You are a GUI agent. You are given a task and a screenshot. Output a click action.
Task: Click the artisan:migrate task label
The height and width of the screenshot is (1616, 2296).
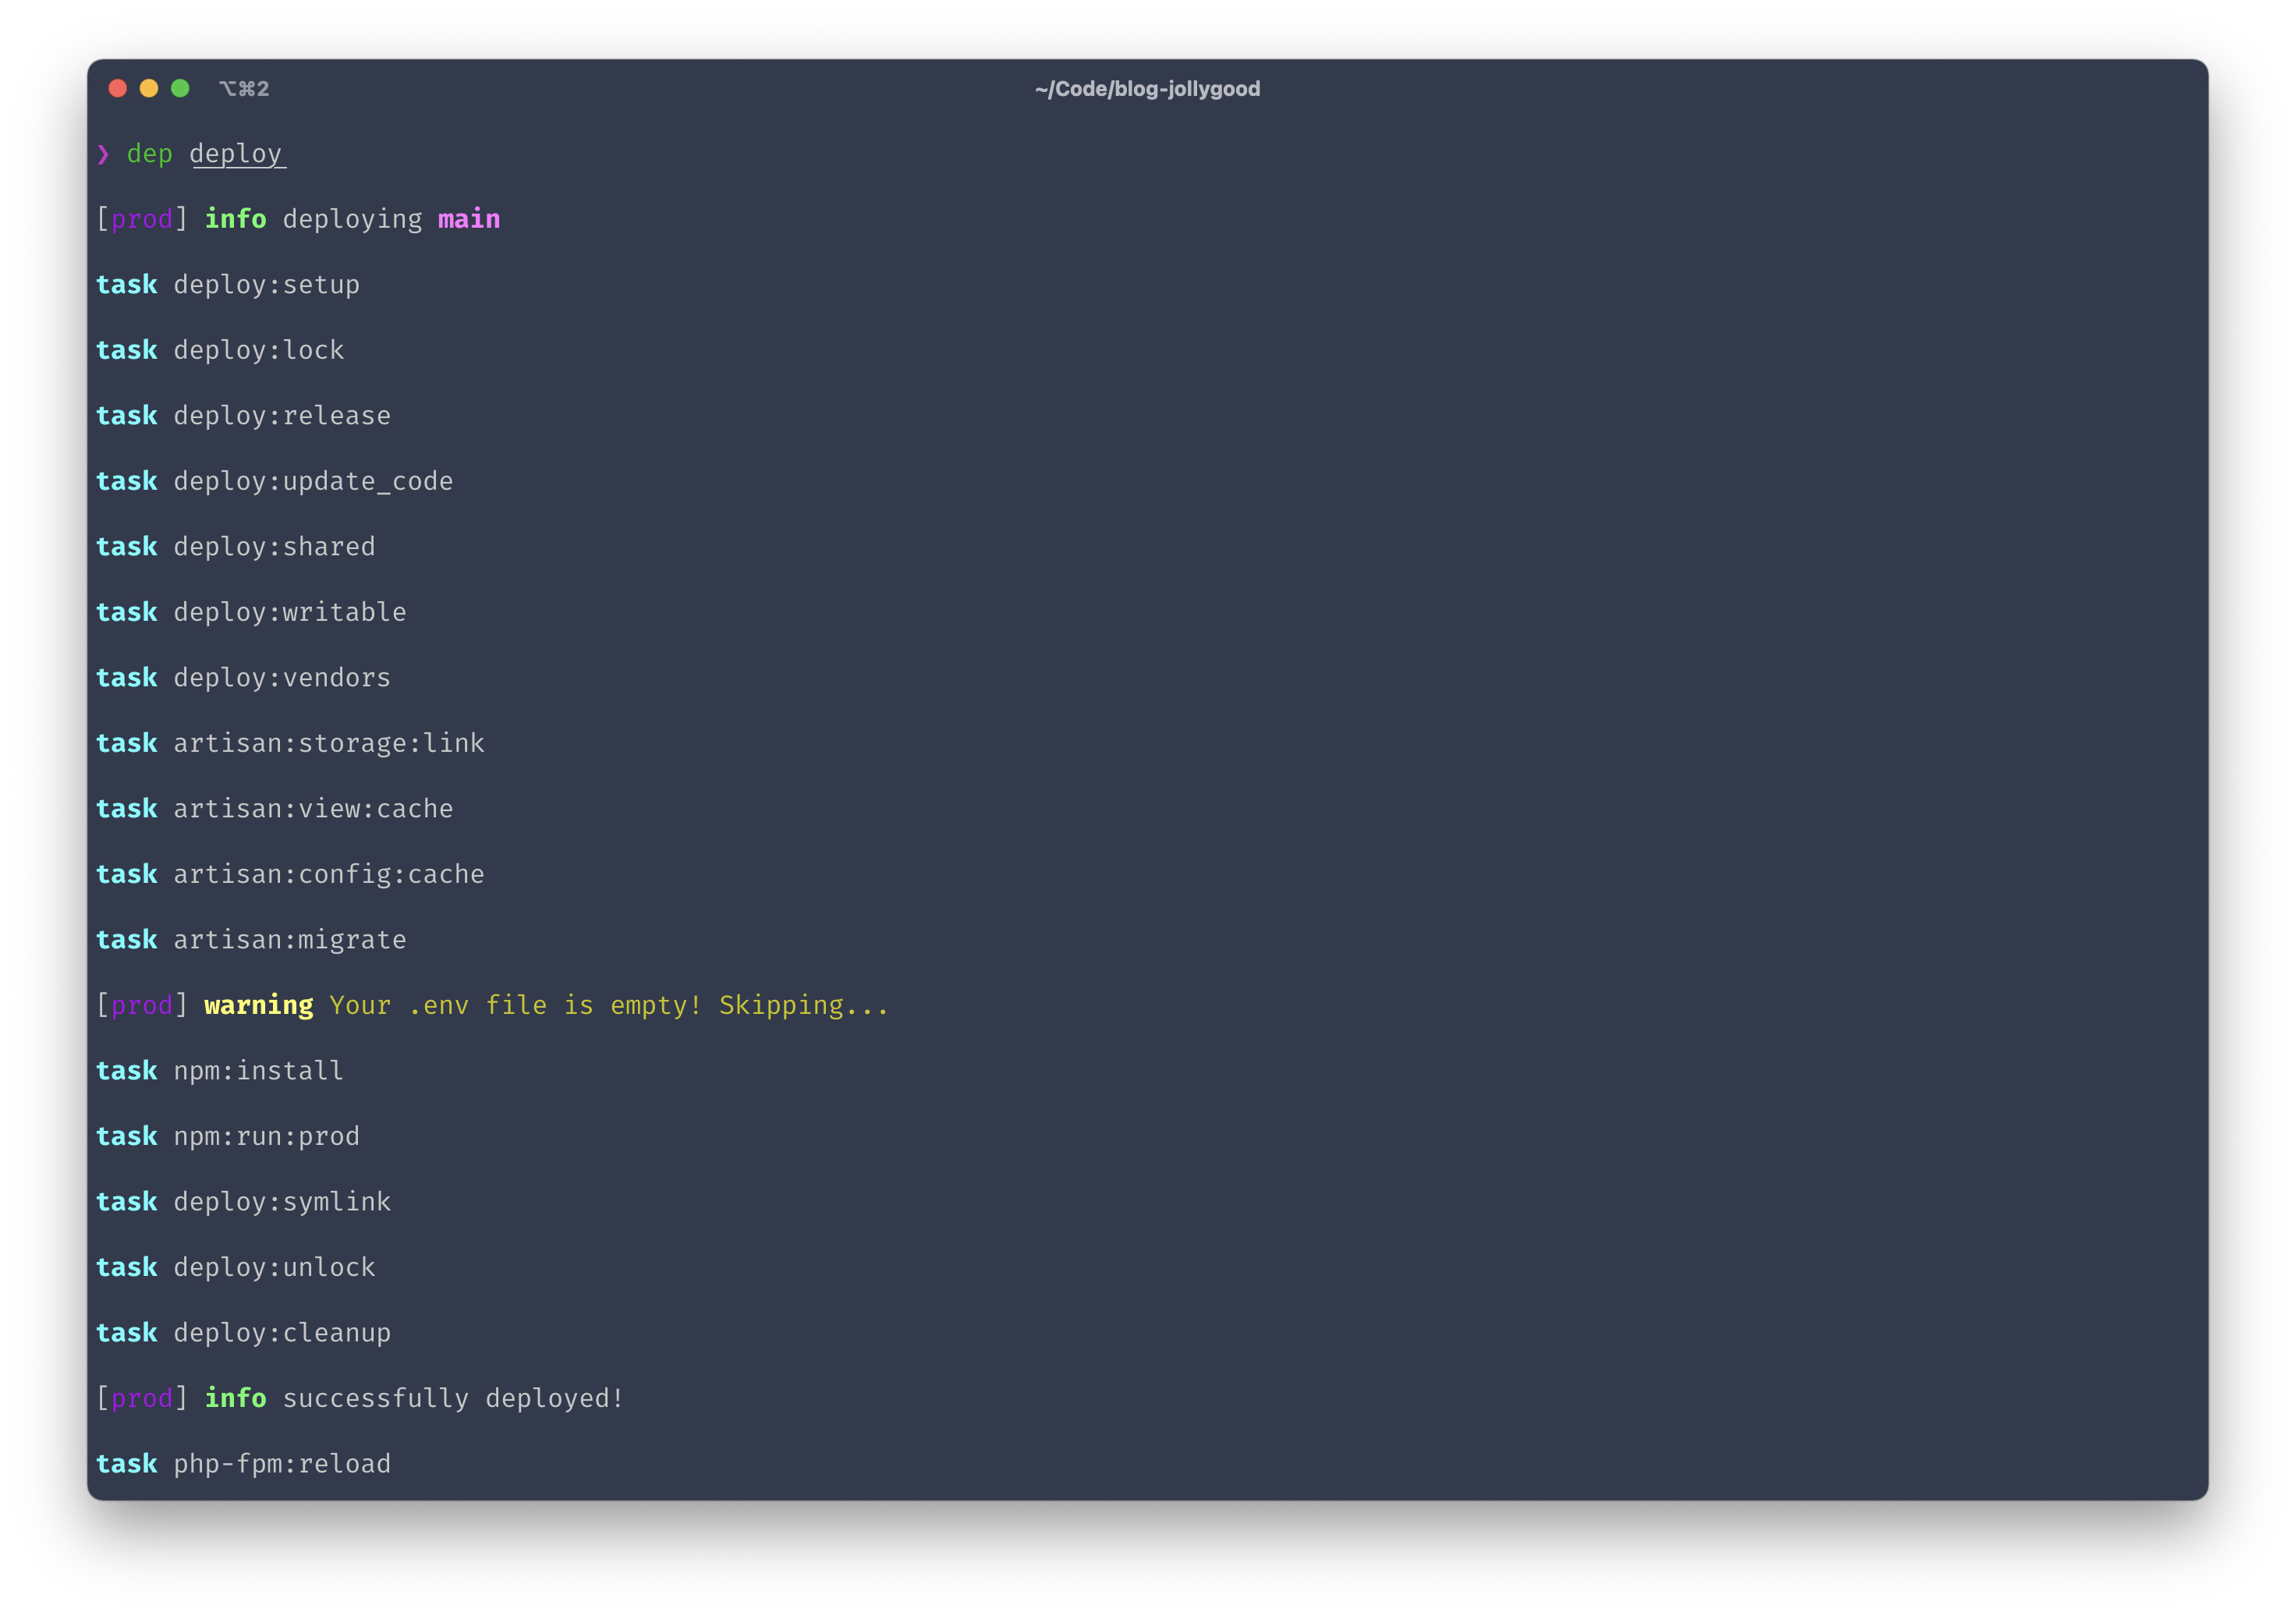point(290,939)
